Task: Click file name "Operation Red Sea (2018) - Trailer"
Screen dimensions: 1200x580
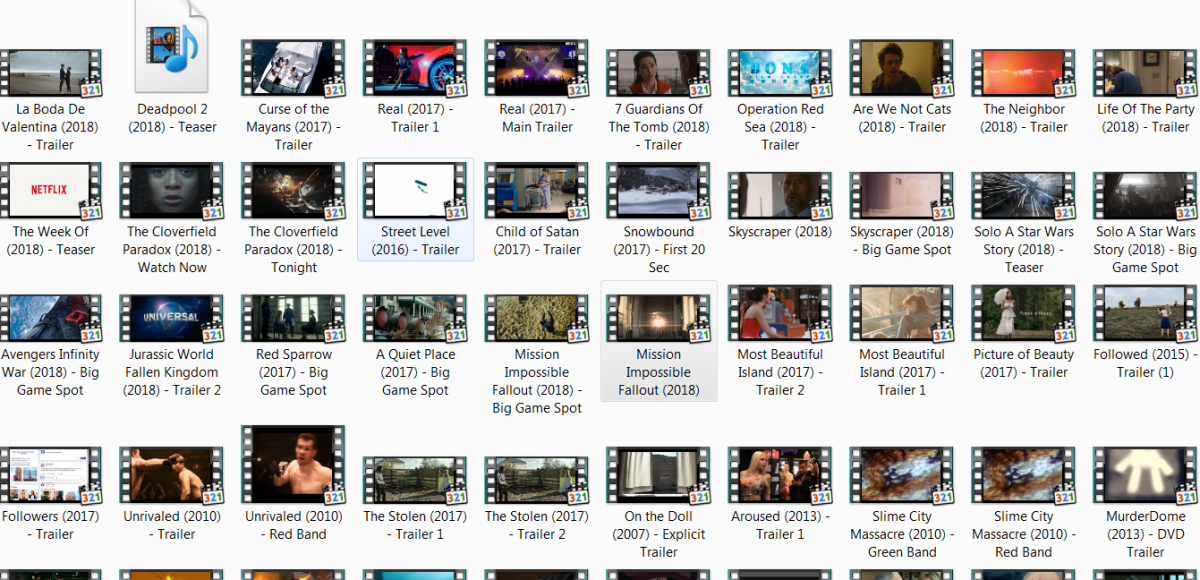Action: (x=781, y=127)
